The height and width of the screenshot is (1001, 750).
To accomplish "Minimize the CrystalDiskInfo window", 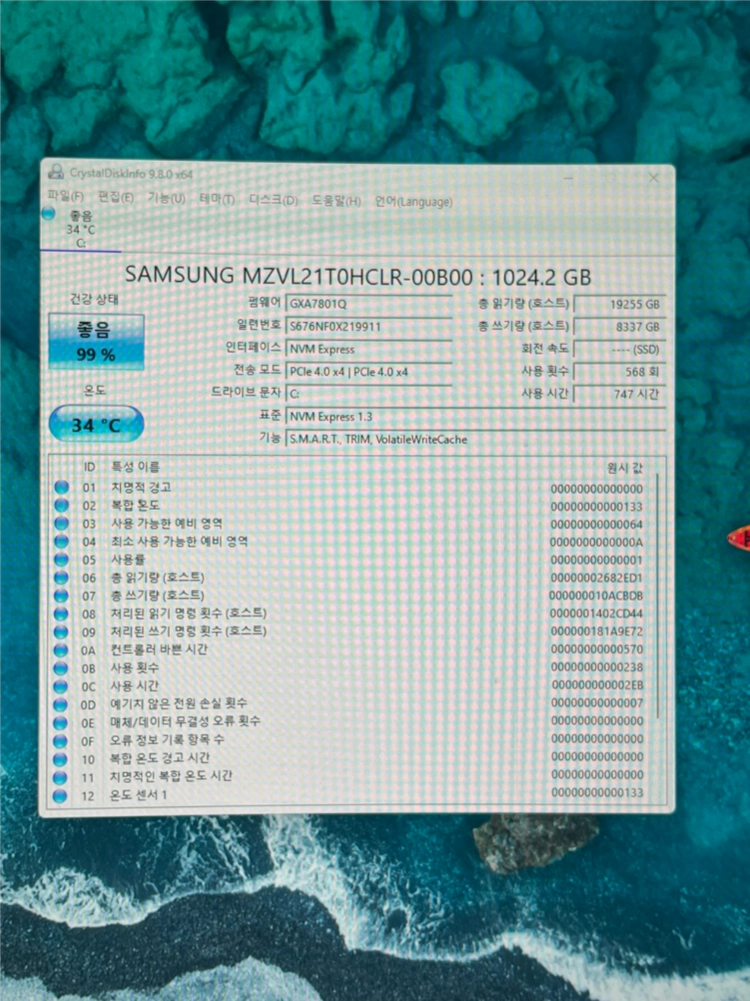I will click(569, 178).
